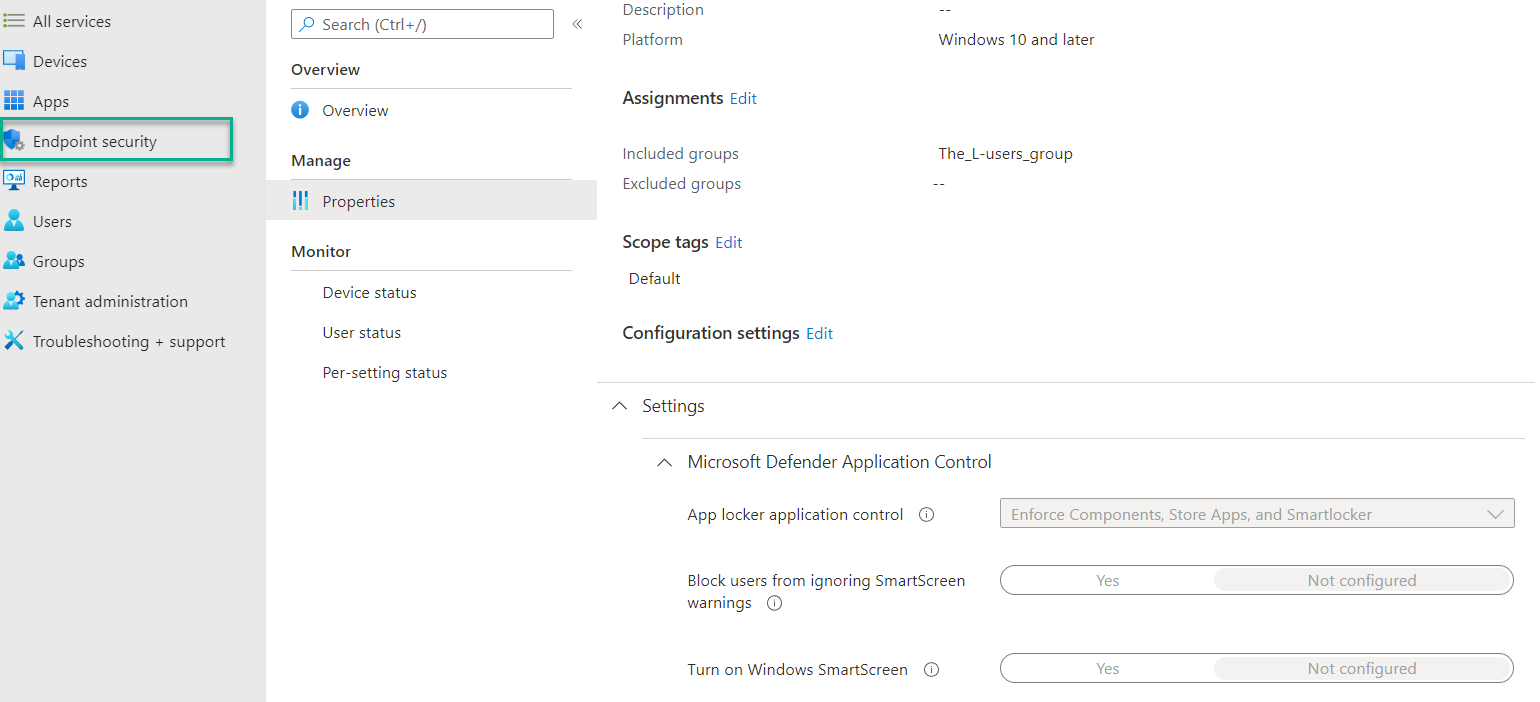The image size is (1540, 702).
Task: Click the Devices monitor icon
Action: [14, 61]
